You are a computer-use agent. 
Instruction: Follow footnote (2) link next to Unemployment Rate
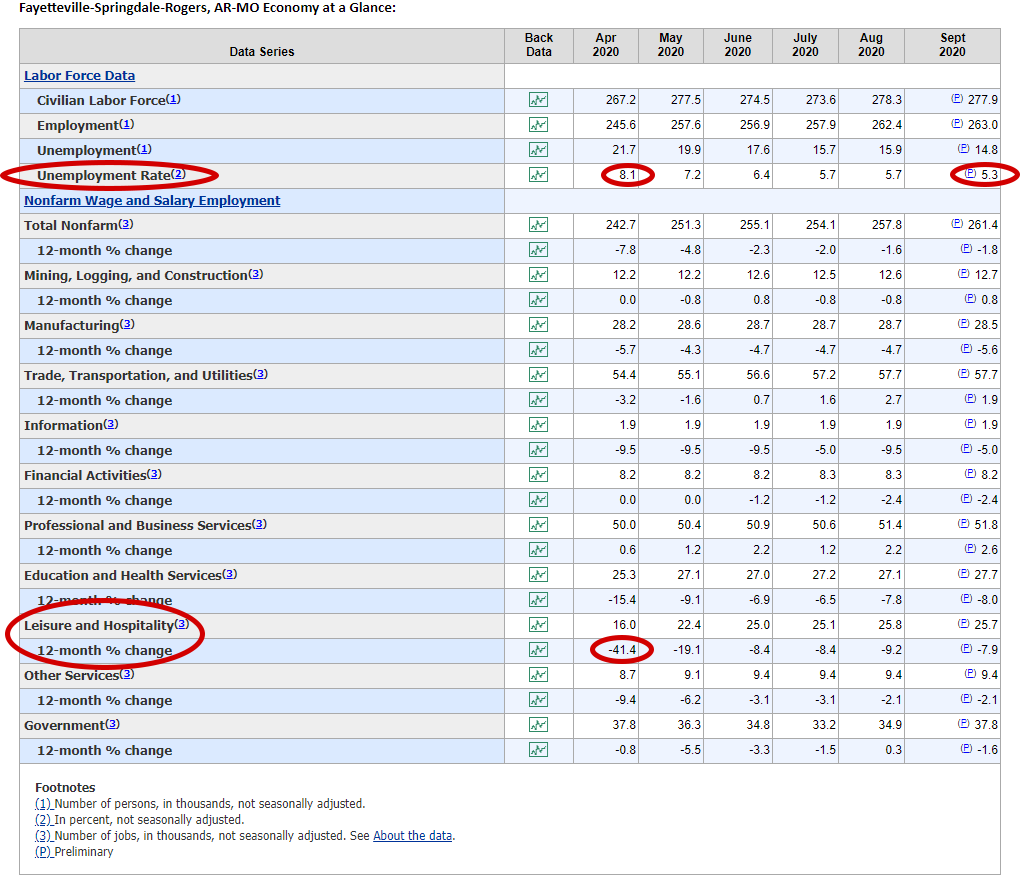(x=178, y=174)
